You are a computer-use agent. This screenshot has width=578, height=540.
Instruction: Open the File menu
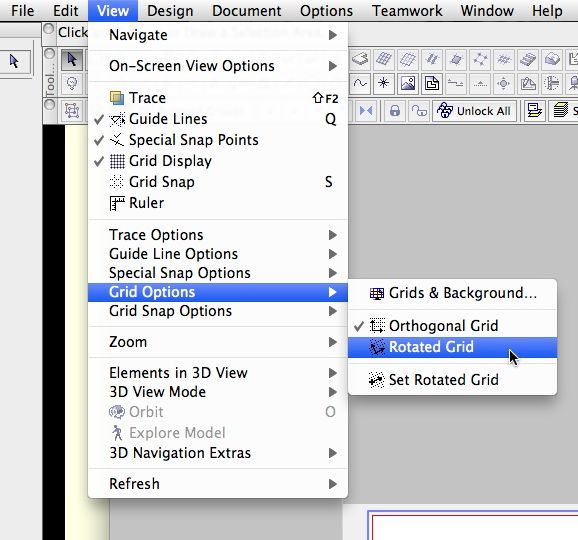(22, 11)
